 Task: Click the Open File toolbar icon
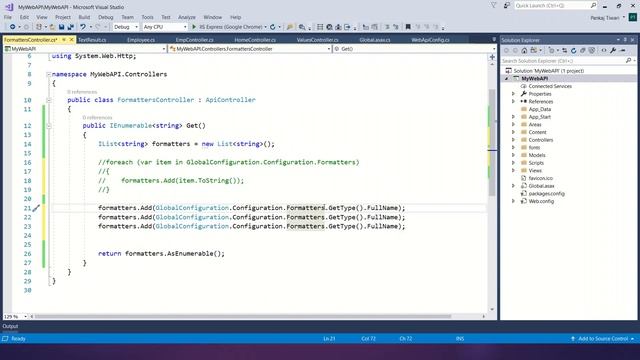pos(52,27)
